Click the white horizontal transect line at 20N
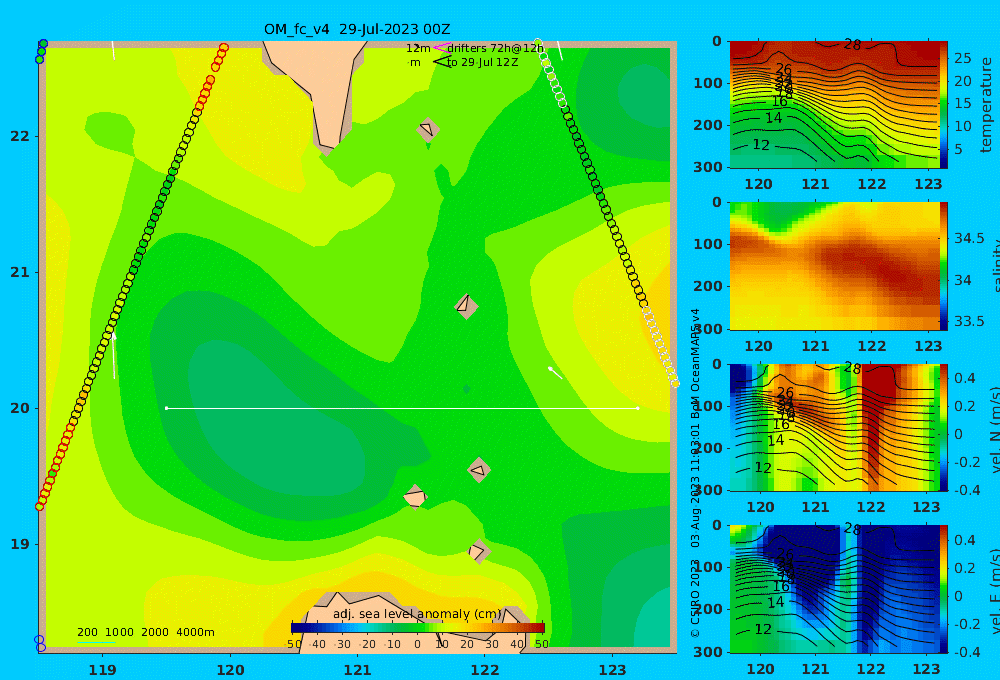Image resolution: width=1000 pixels, height=680 pixels. pyautogui.click(x=402, y=408)
